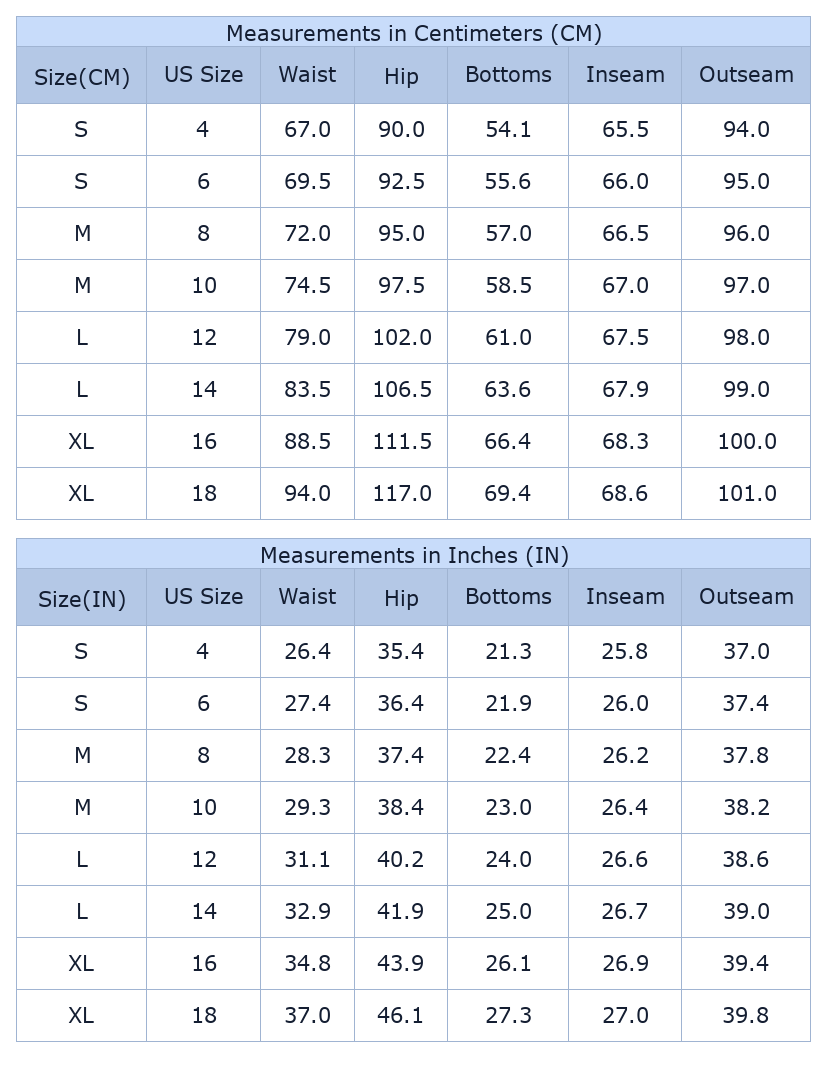
Task: Select the 117.0 hip value for US 18
Action: 401,494
